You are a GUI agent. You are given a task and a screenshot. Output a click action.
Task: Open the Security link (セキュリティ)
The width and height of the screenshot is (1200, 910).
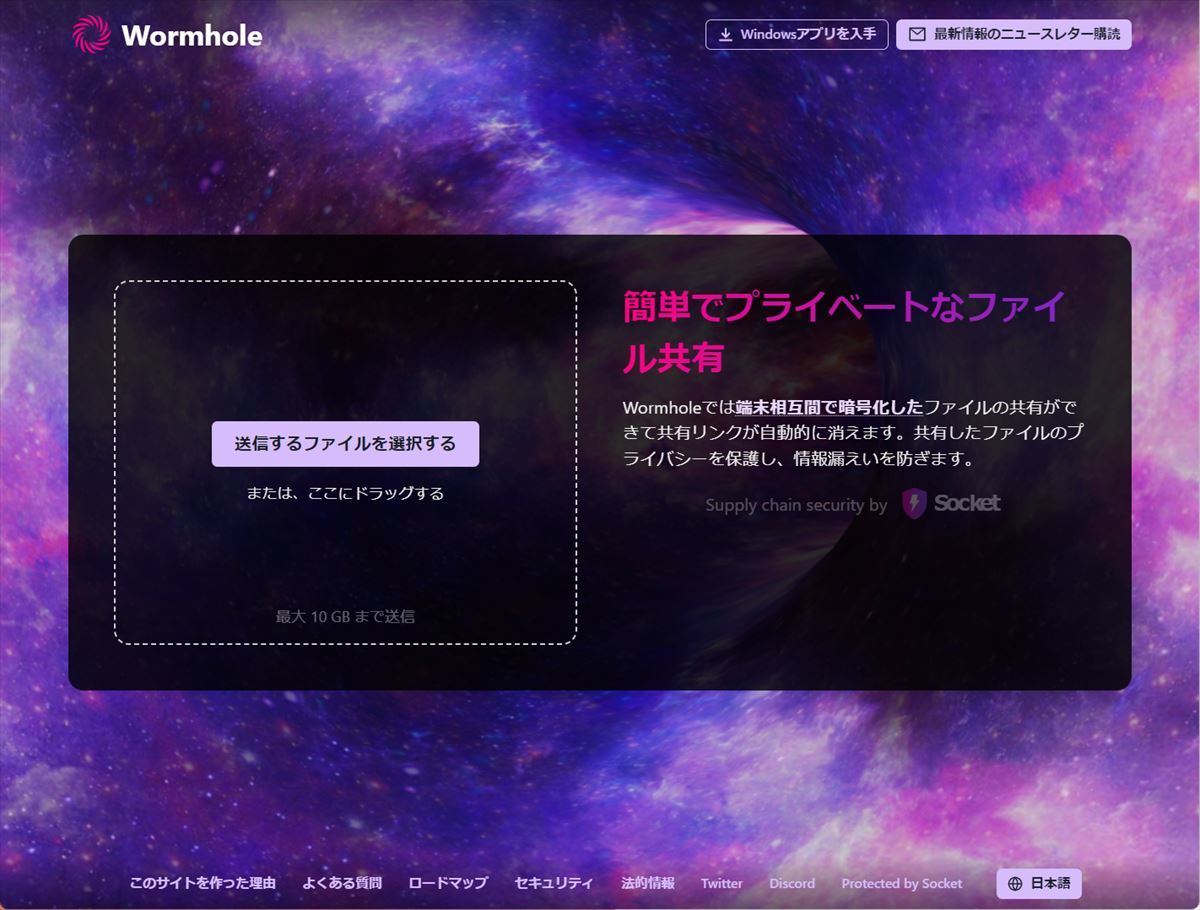(x=554, y=883)
